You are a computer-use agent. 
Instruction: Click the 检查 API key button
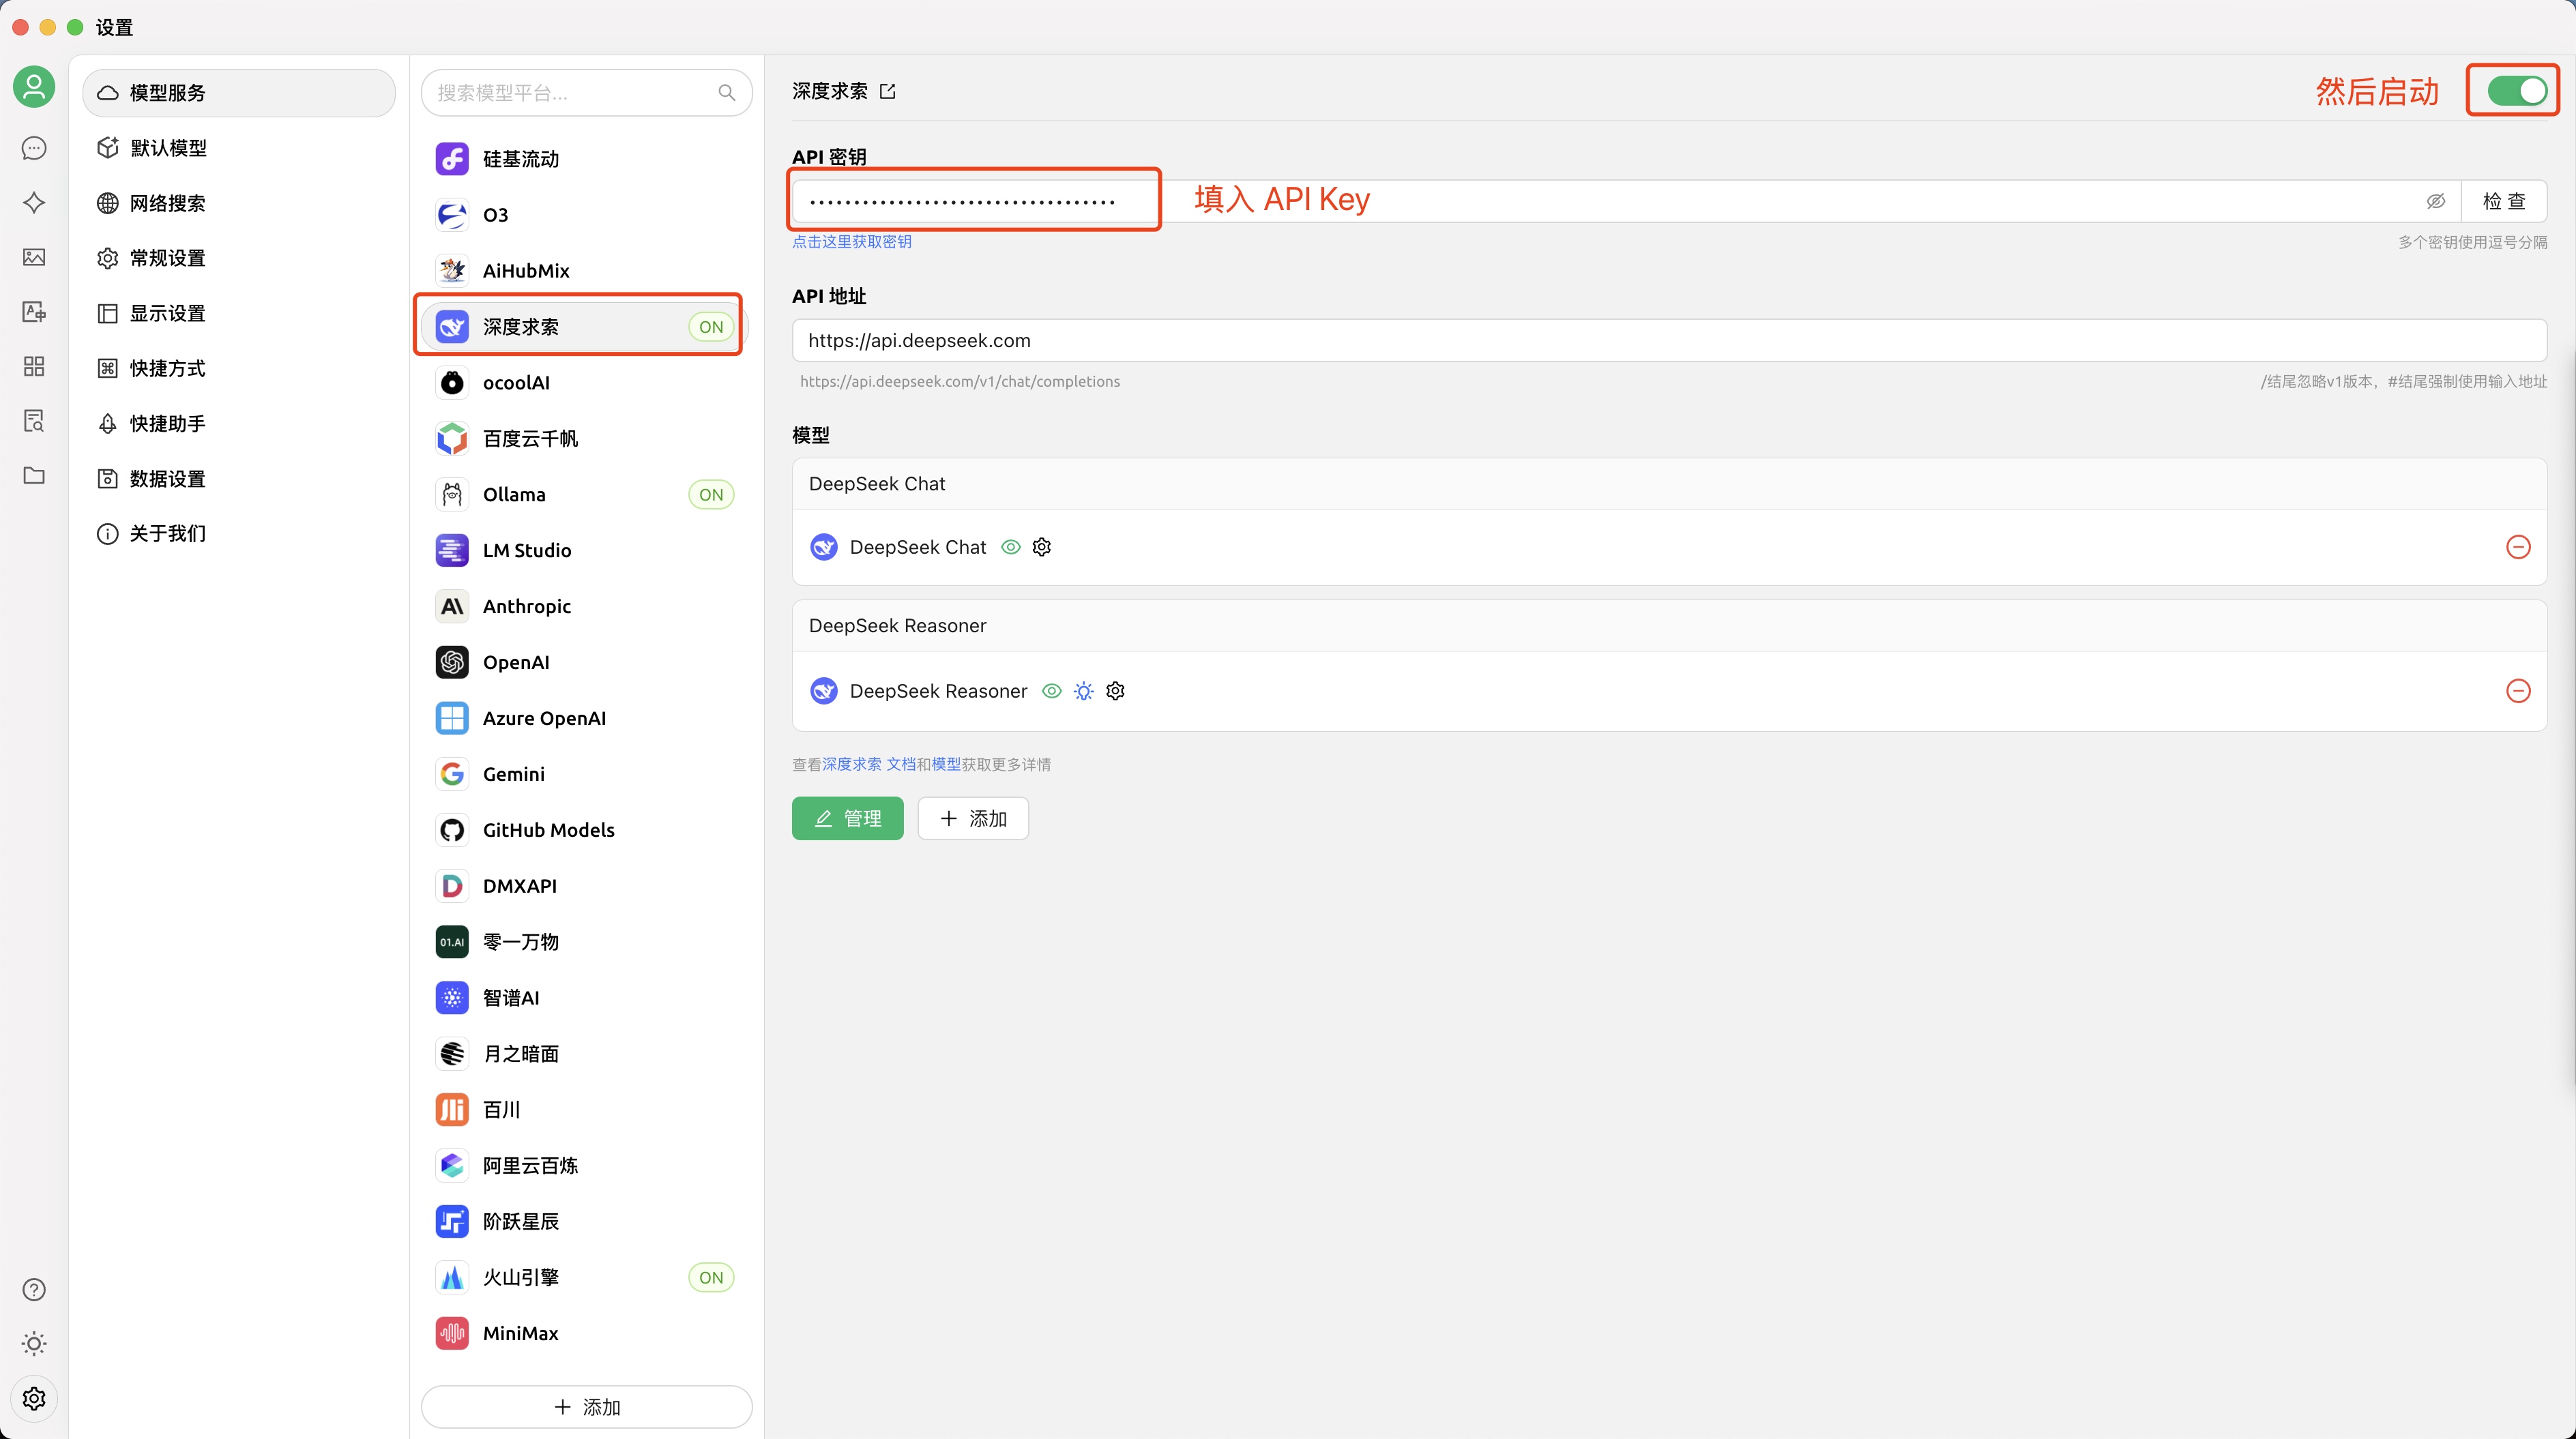(2504, 201)
